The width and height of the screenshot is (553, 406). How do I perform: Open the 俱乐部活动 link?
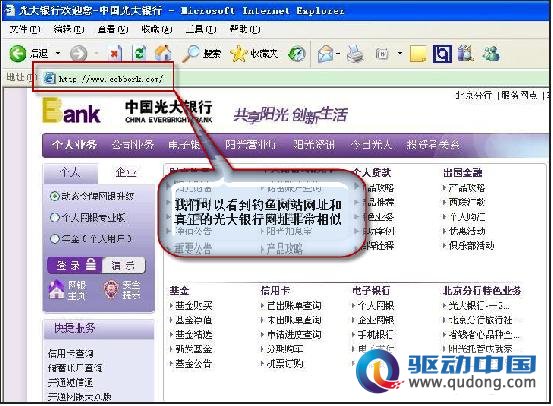(x=472, y=246)
